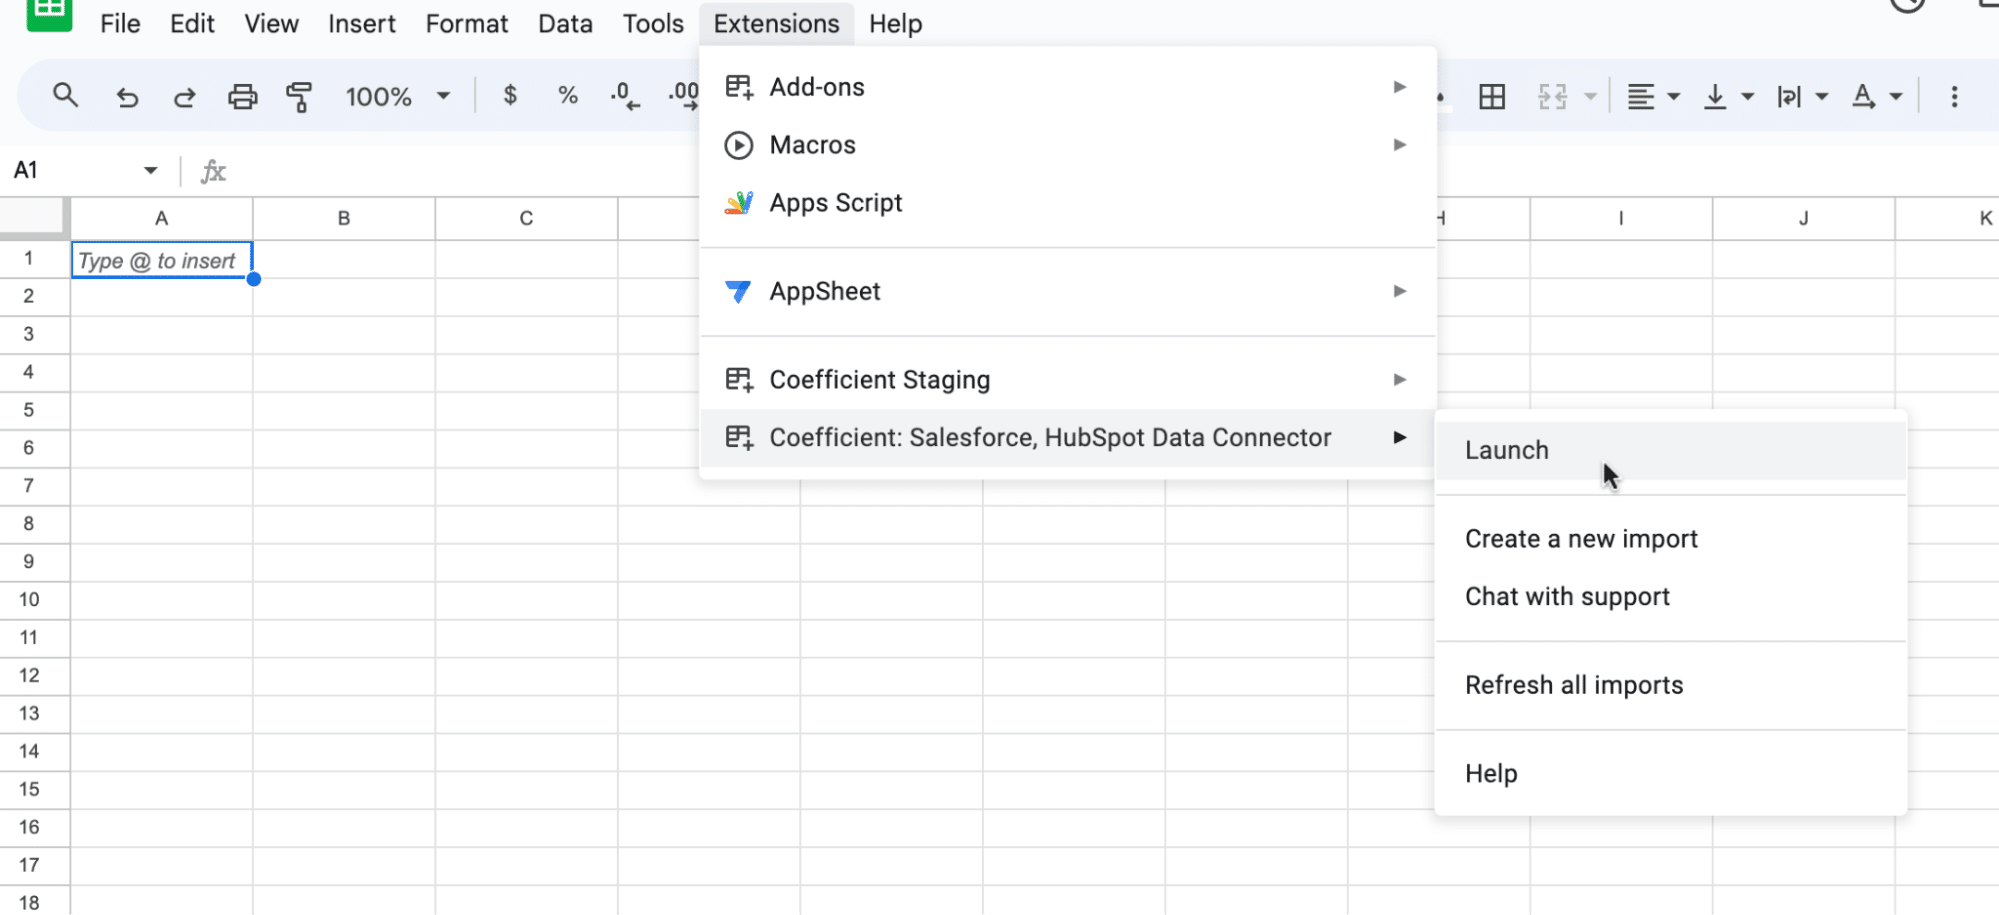The width and height of the screenshot is (1999, 915).
Task: Open the three-dot more options icon
Action: click(1954, 97)
